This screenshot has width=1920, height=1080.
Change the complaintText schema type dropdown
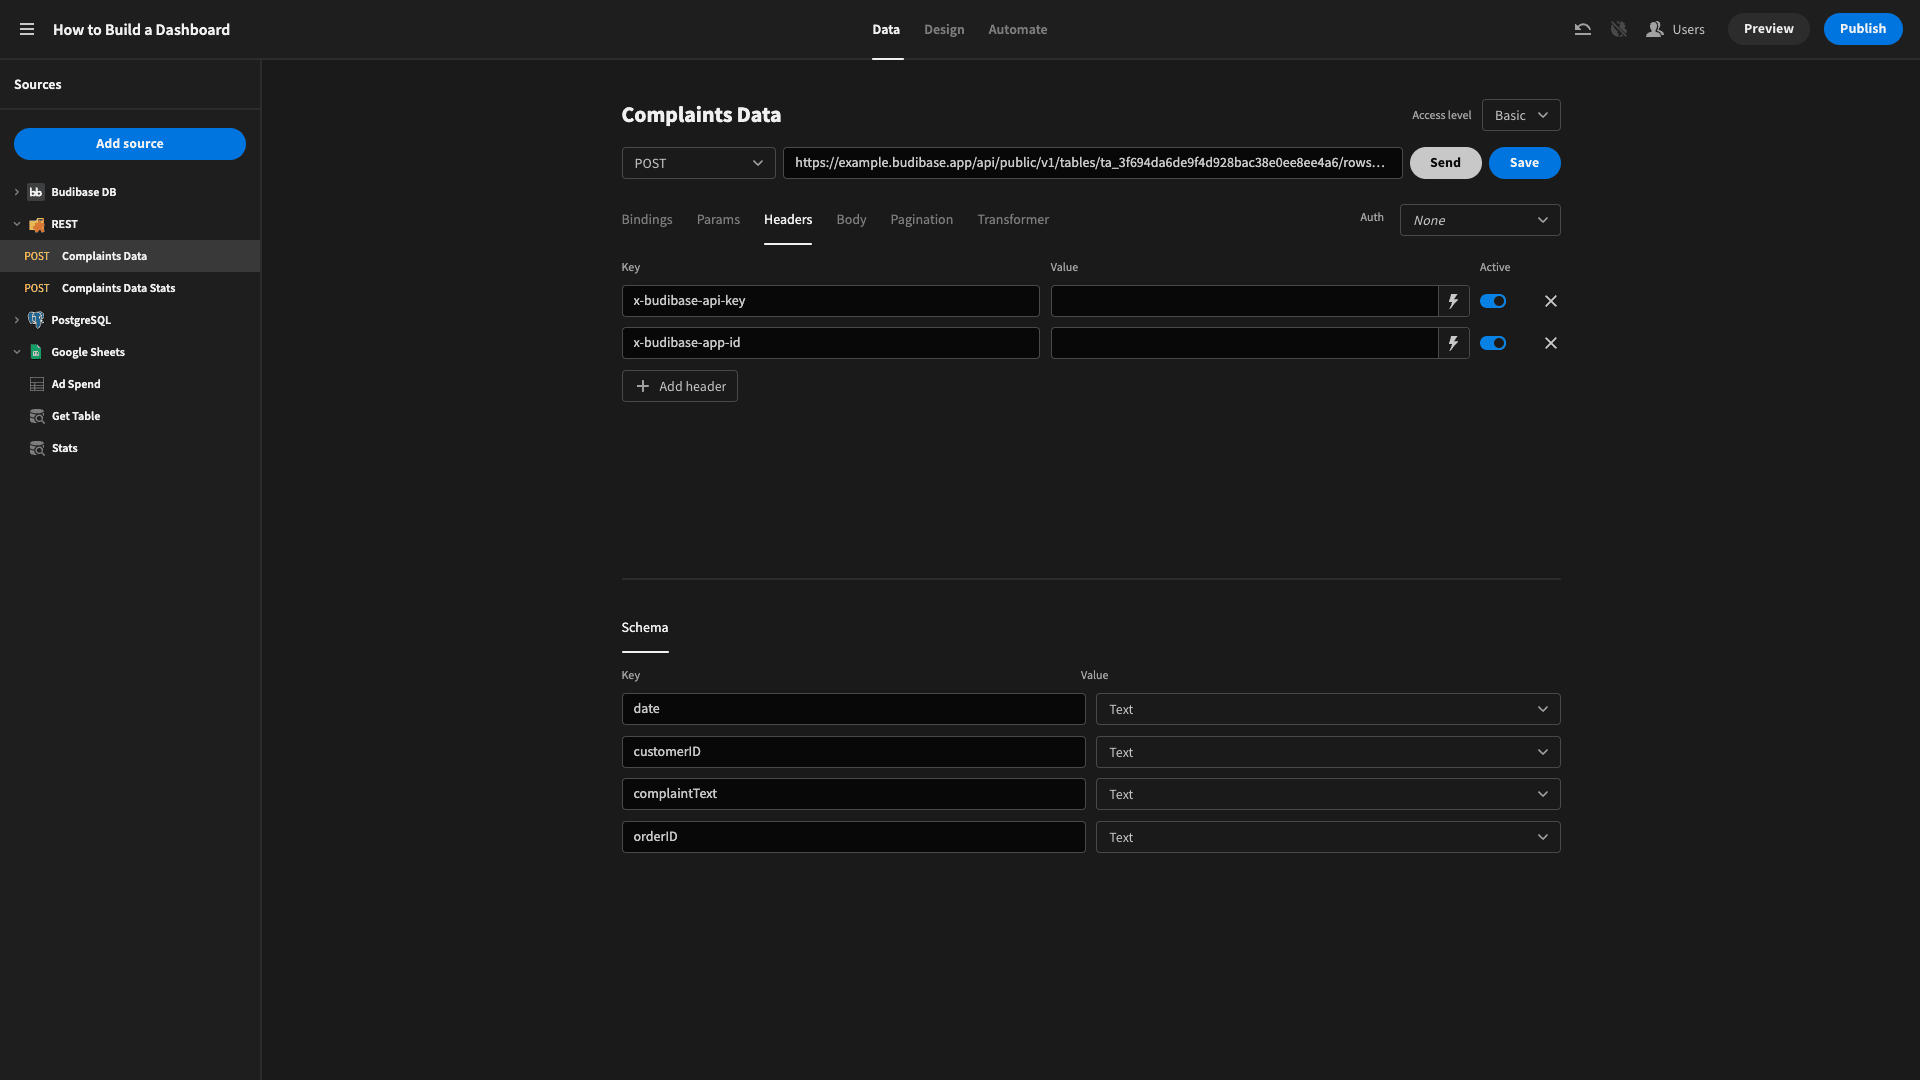click(1327, 794)
